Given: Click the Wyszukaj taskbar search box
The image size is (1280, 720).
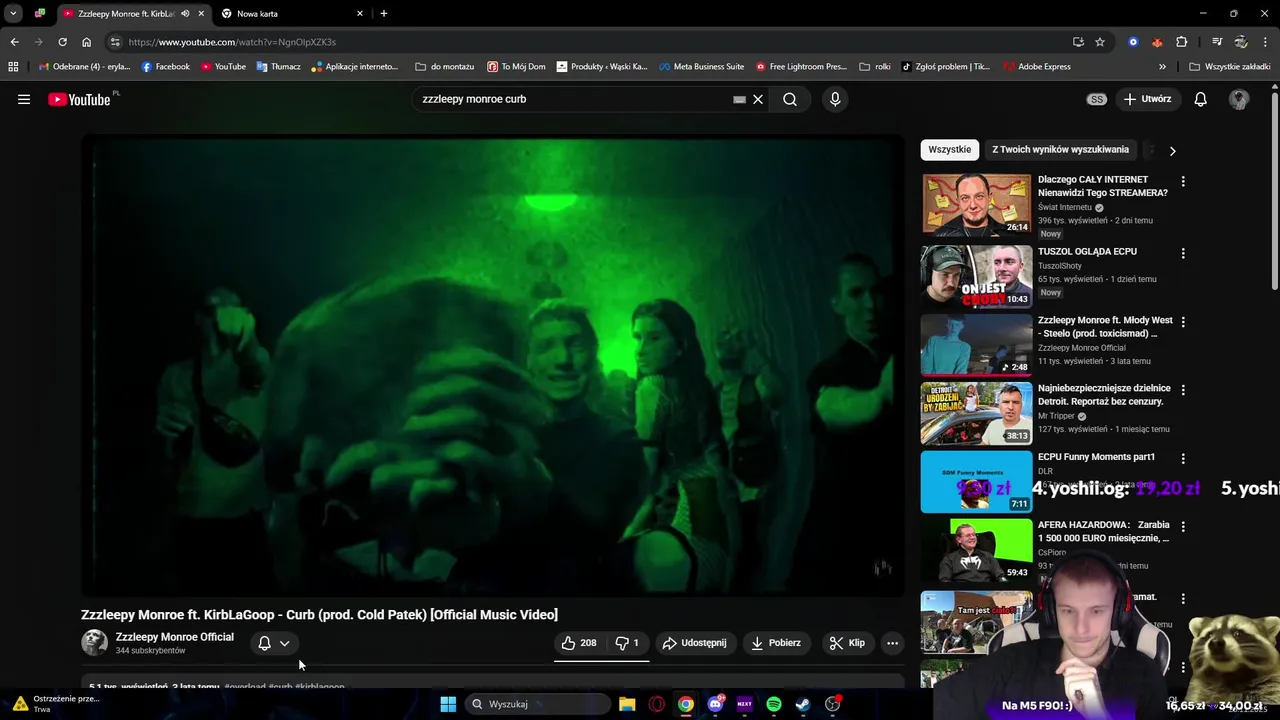Looking at the screenshot, I should 538,704.
